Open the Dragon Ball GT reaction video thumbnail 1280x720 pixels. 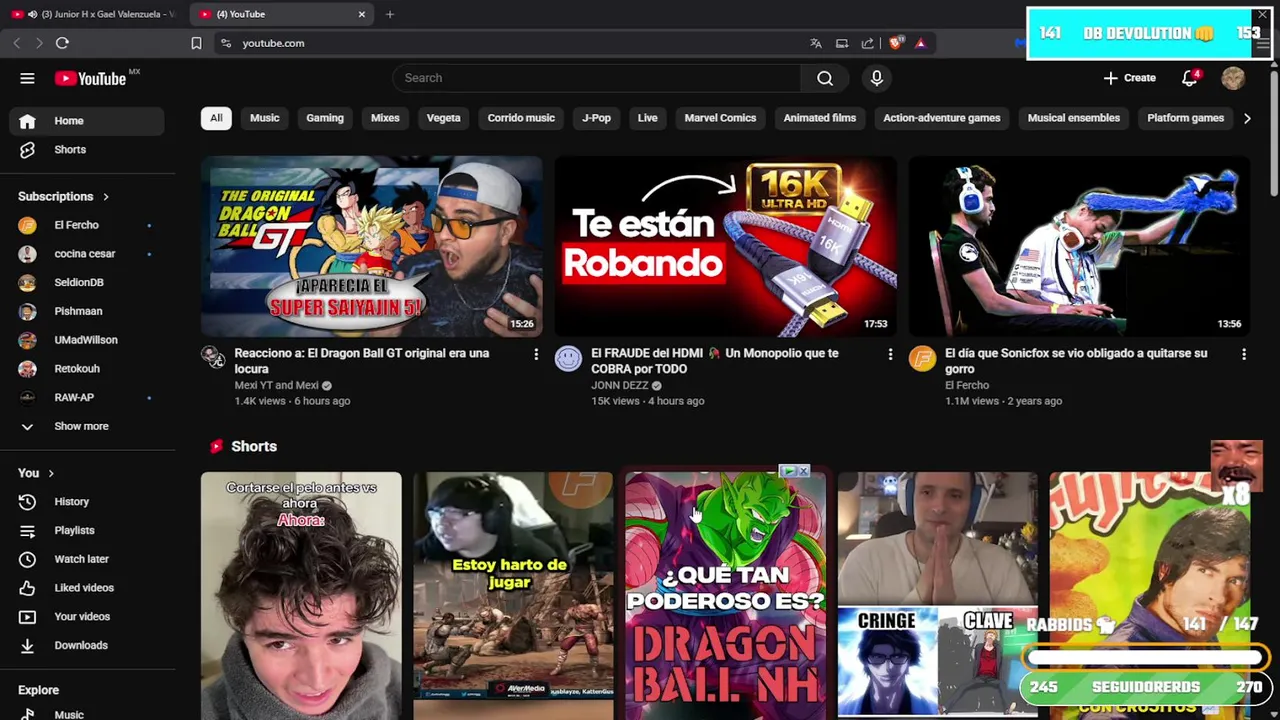tap(371, 247)
